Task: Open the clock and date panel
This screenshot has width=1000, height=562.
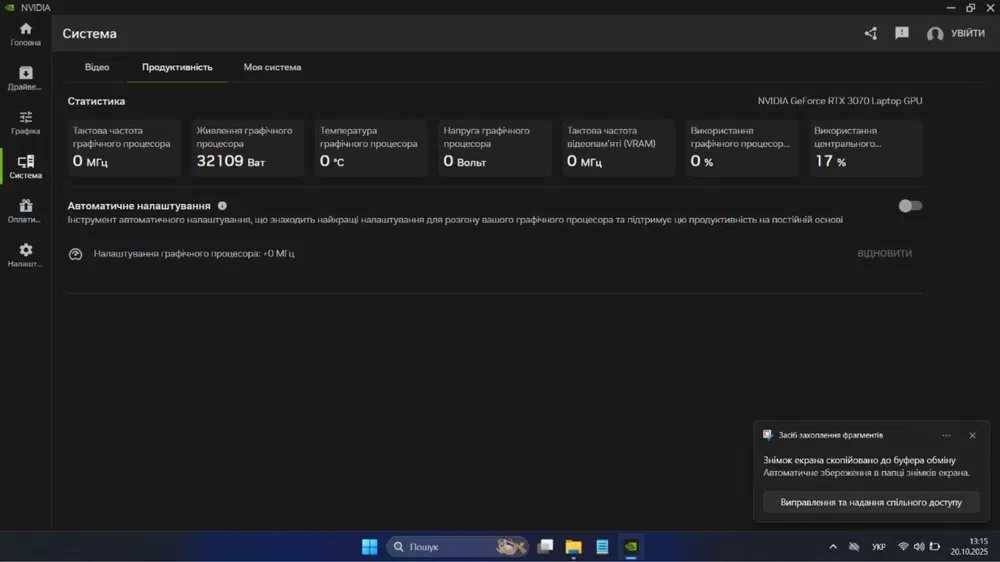Action: coord(969,547)
